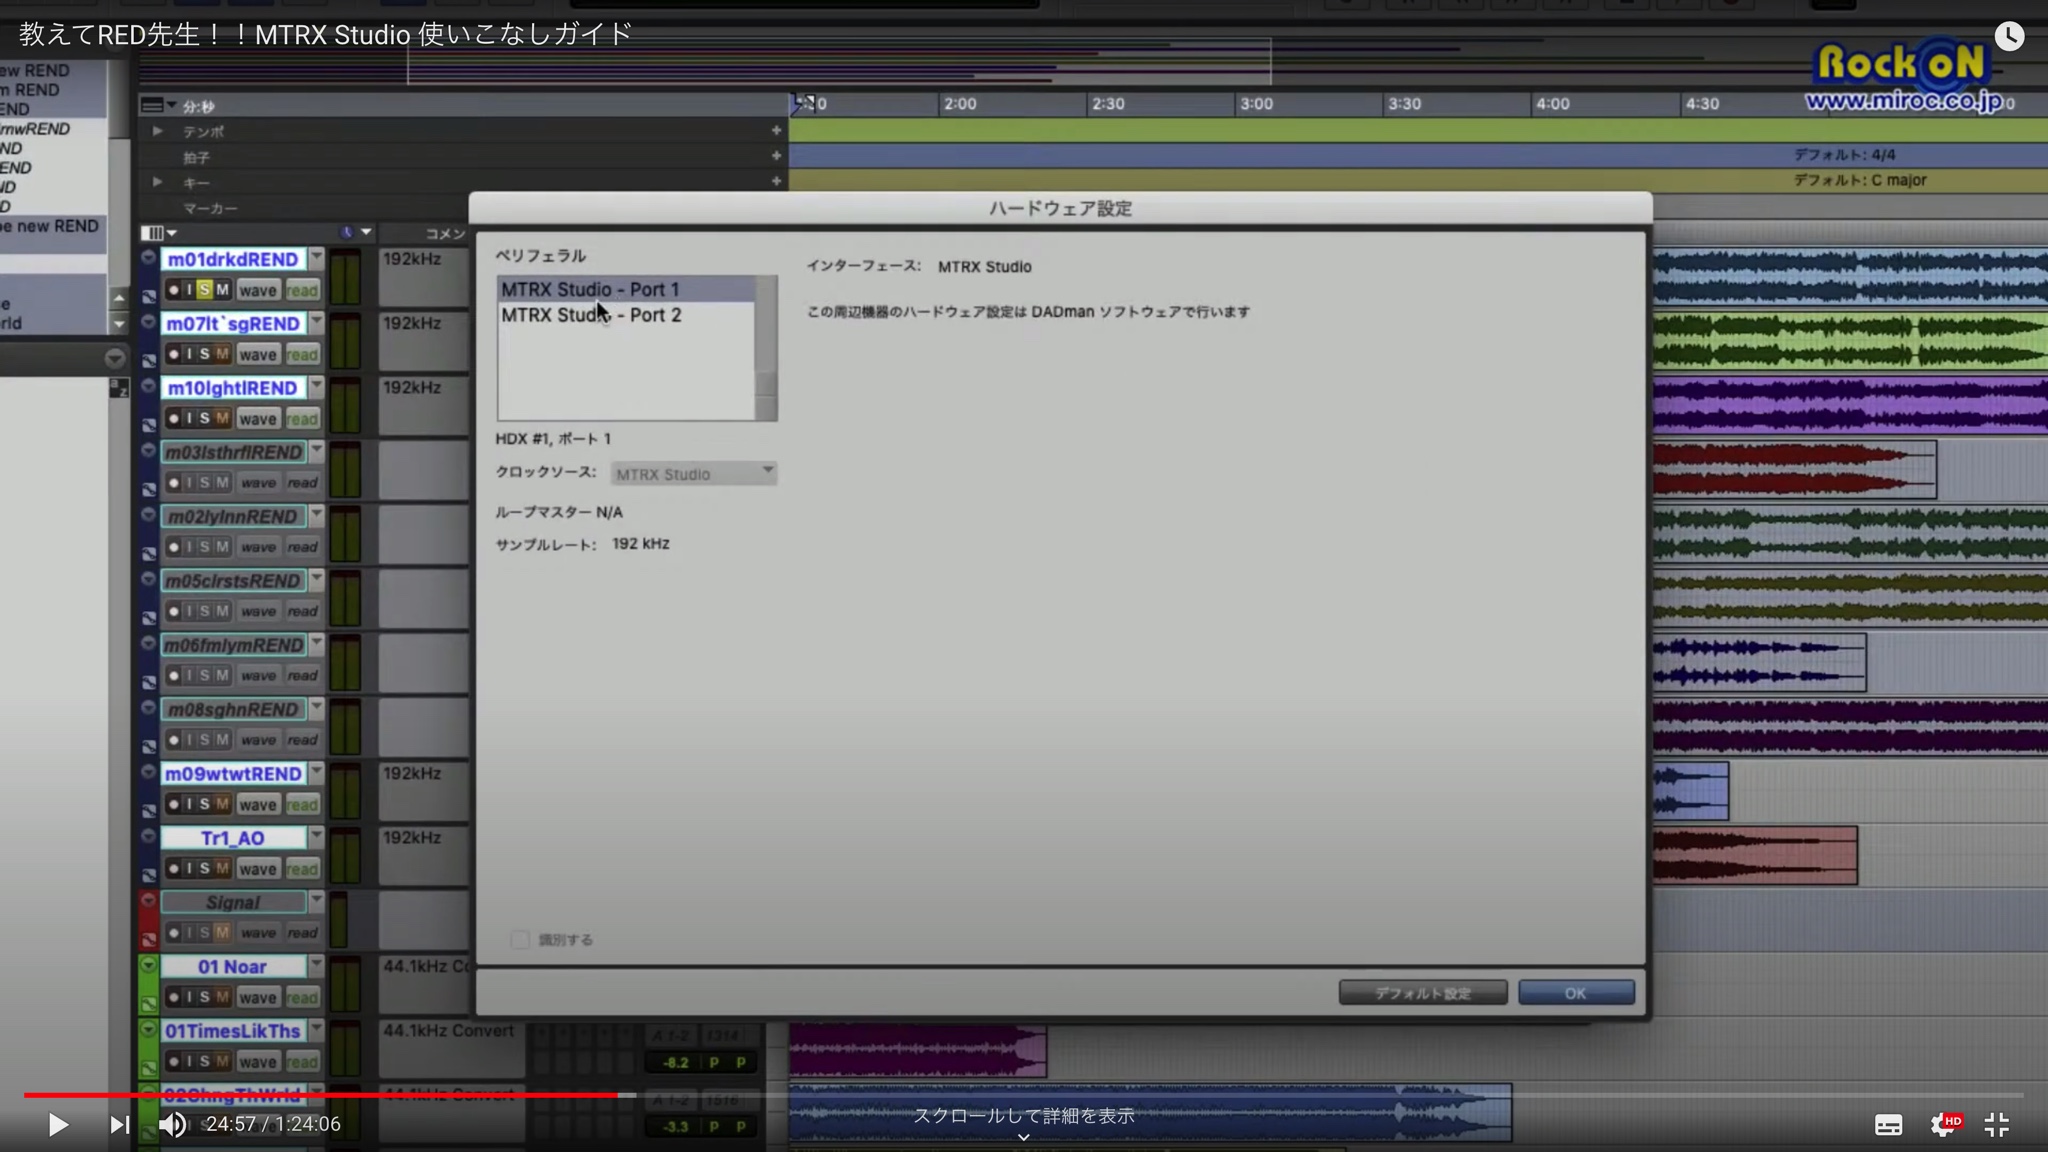
Task: Select track name m03lsthrflREND
Action: [233, 452]
